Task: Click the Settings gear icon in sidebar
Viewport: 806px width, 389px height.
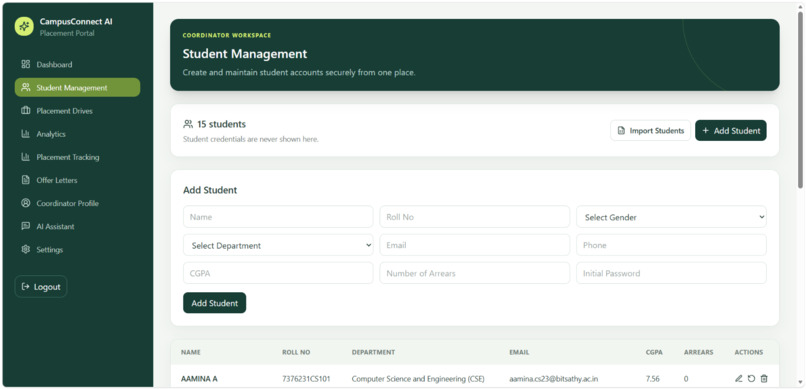Action: [26, 249]
